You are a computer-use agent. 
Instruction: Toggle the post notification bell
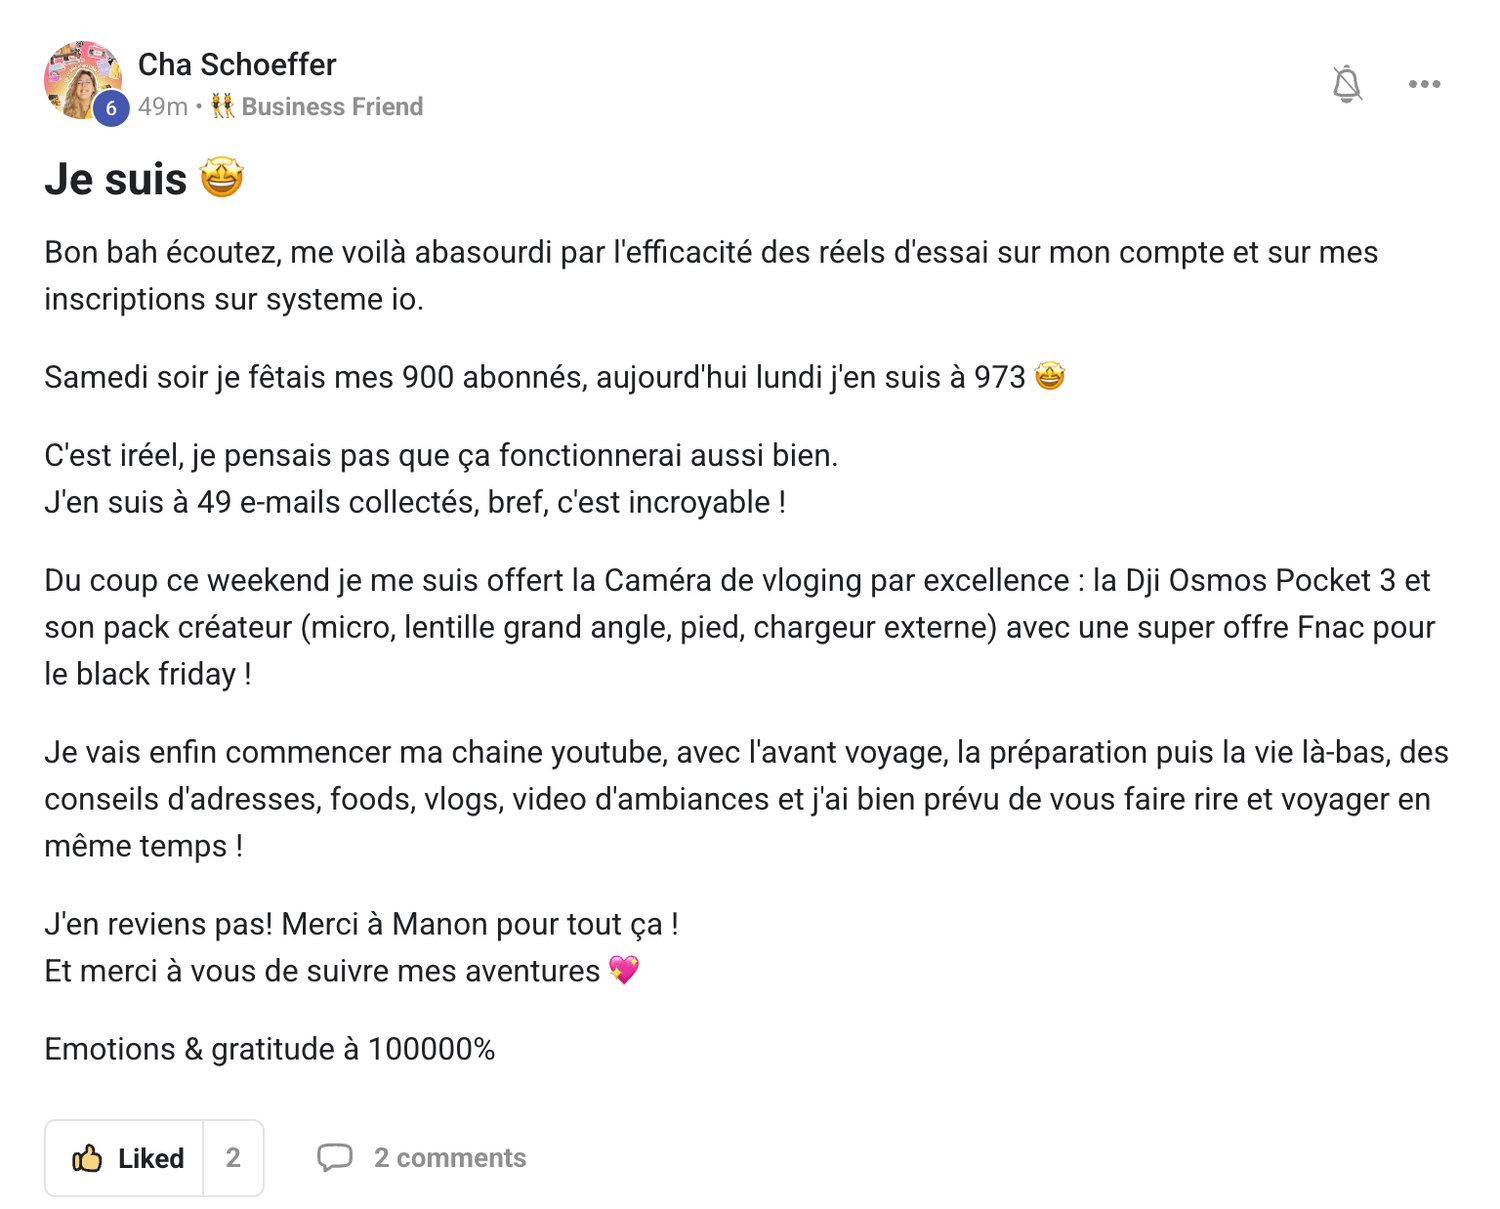1347,84
